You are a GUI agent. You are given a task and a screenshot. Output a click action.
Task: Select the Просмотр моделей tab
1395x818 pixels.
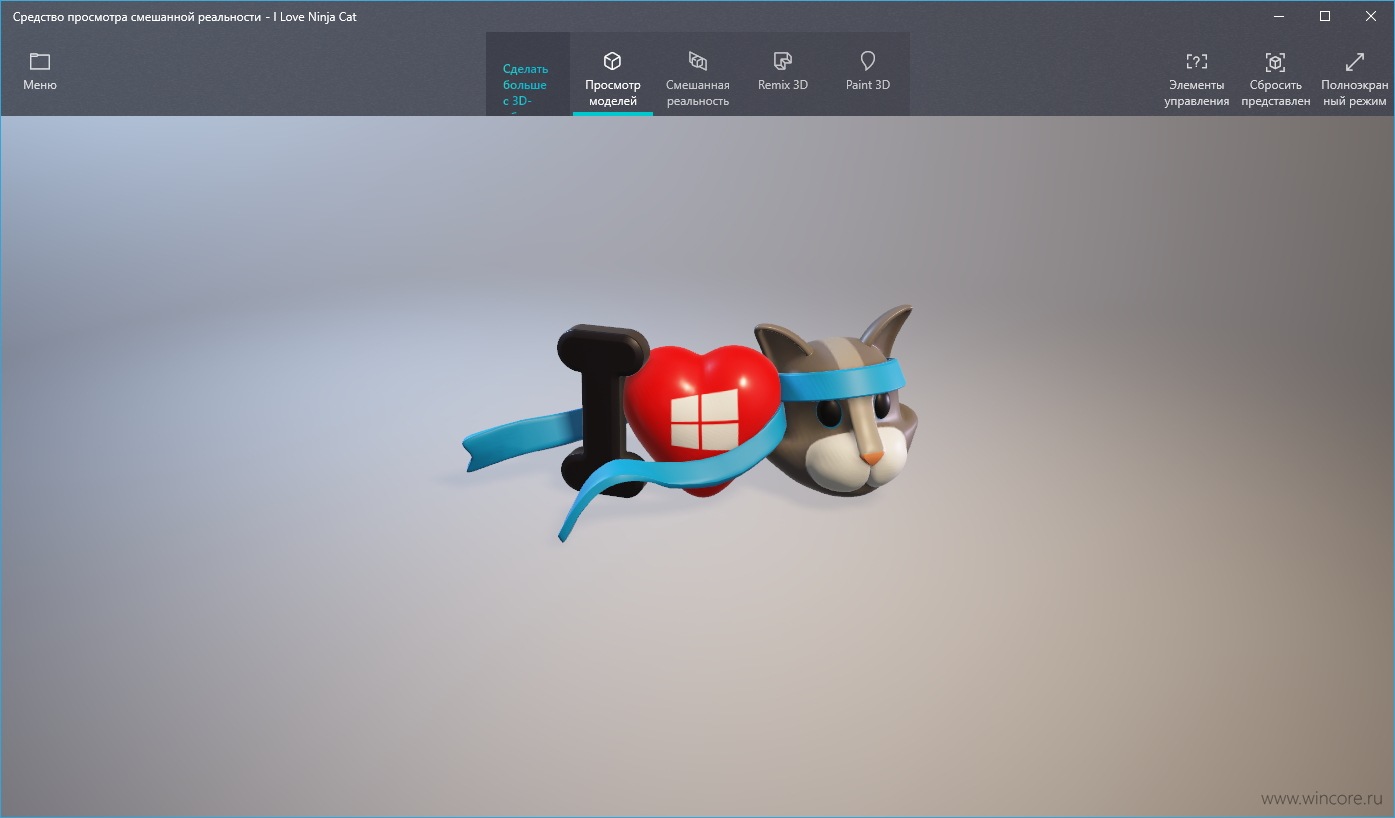tap(612, 76)
